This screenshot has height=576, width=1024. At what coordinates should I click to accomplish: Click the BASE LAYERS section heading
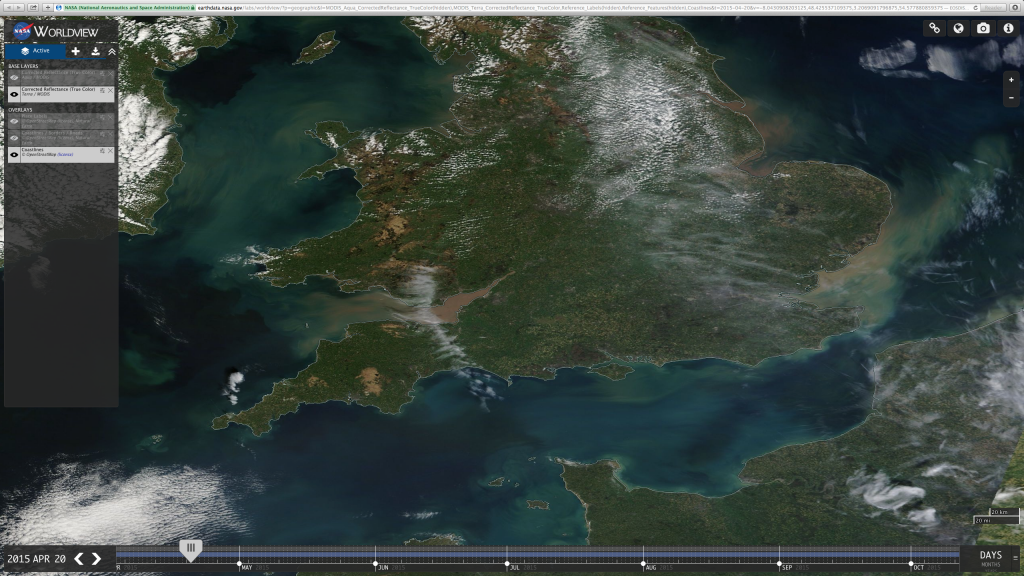point(24,66)
